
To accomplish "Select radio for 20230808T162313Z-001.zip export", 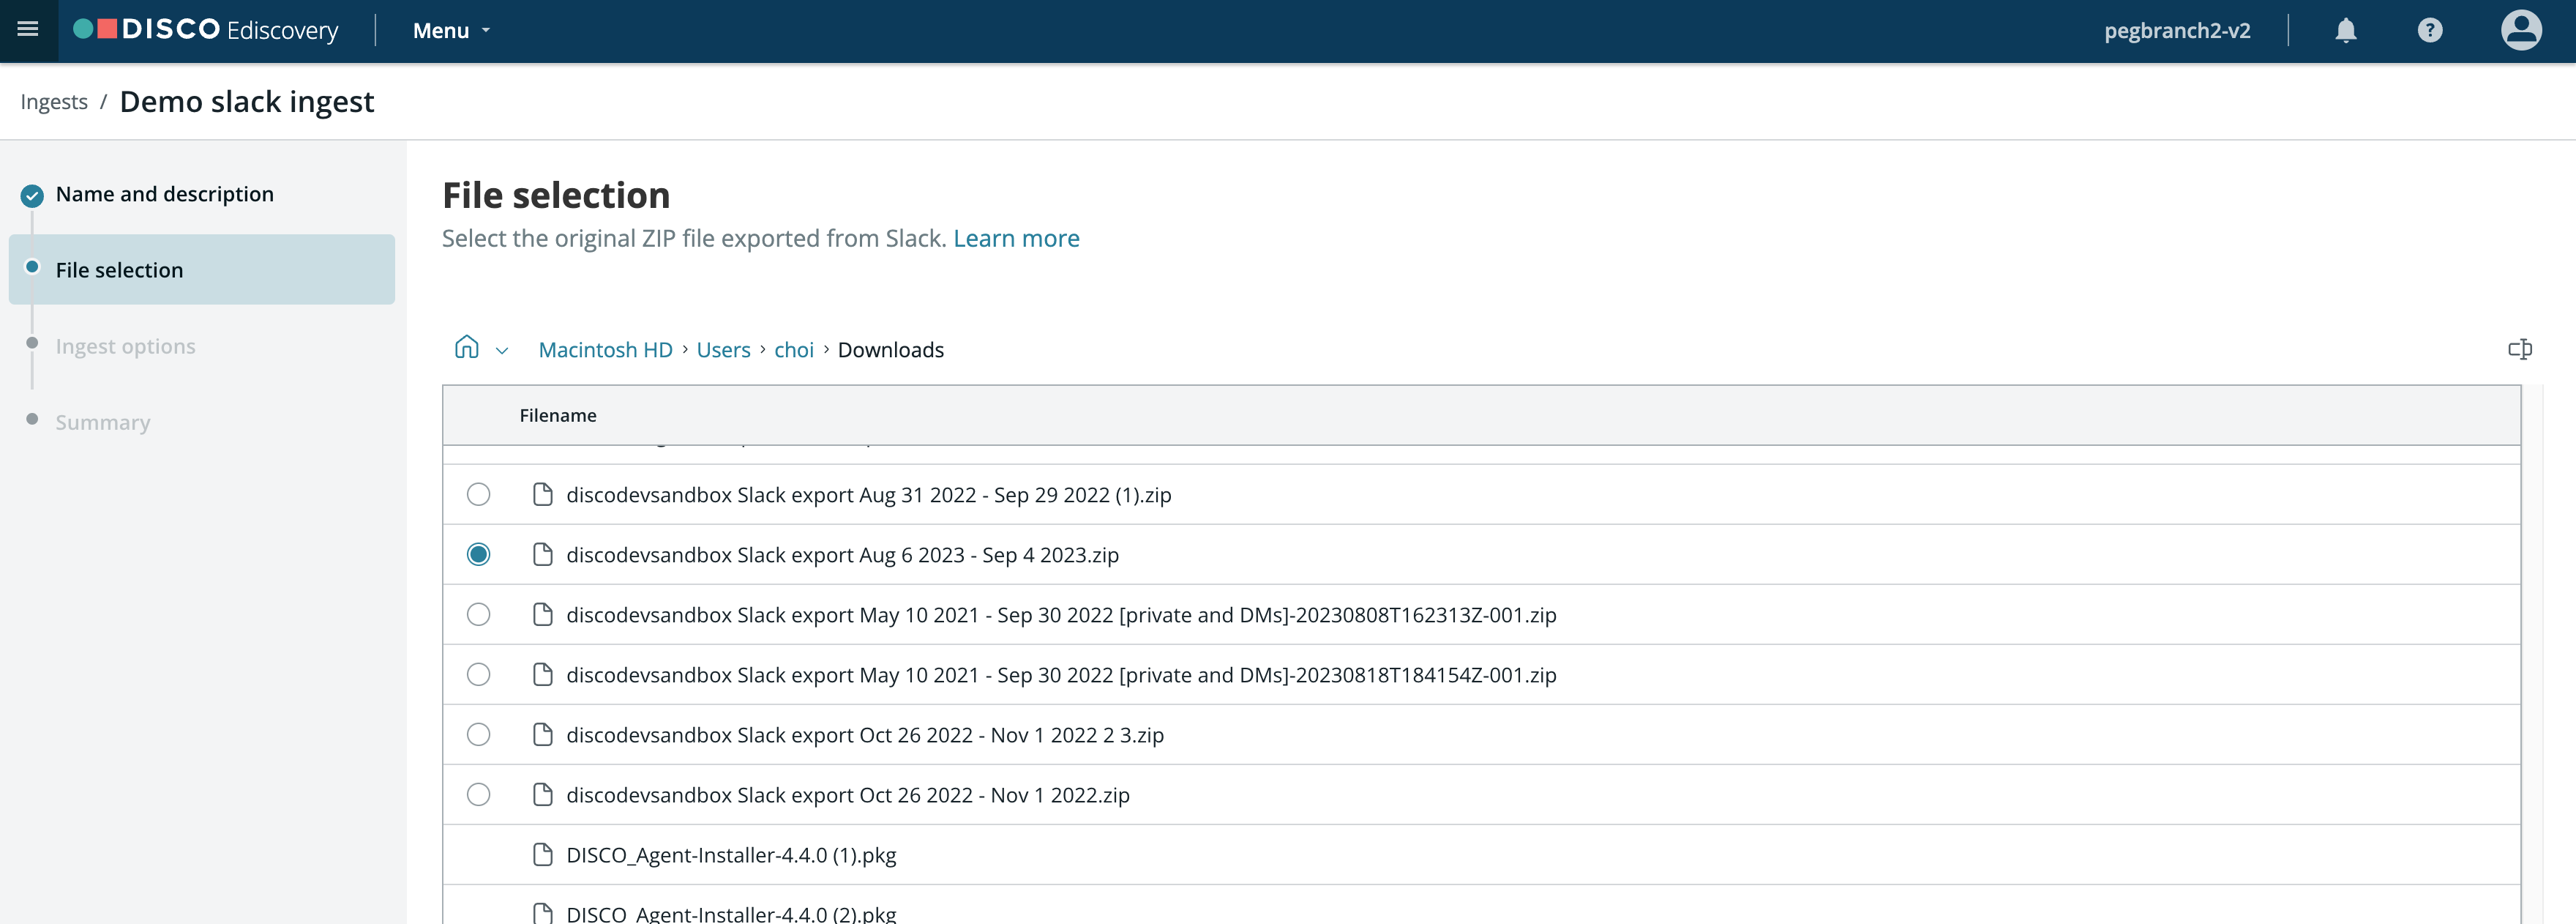I will click(x=479, y=615).
